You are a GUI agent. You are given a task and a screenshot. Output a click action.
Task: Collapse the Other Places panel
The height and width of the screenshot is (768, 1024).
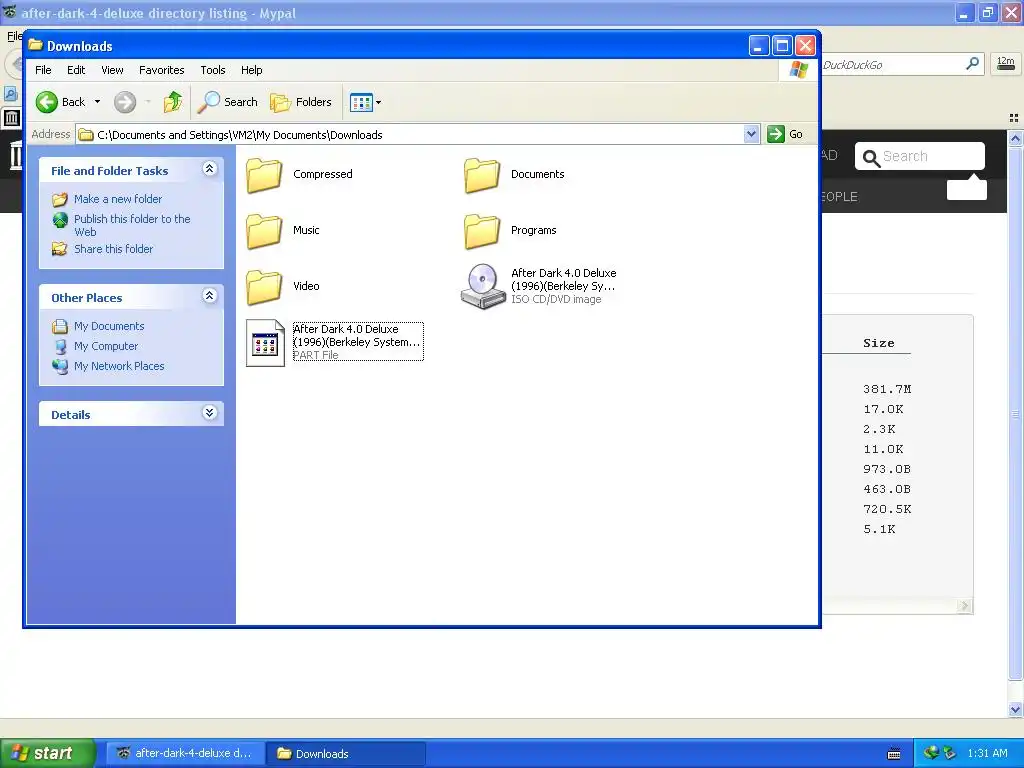click(210, 296)
